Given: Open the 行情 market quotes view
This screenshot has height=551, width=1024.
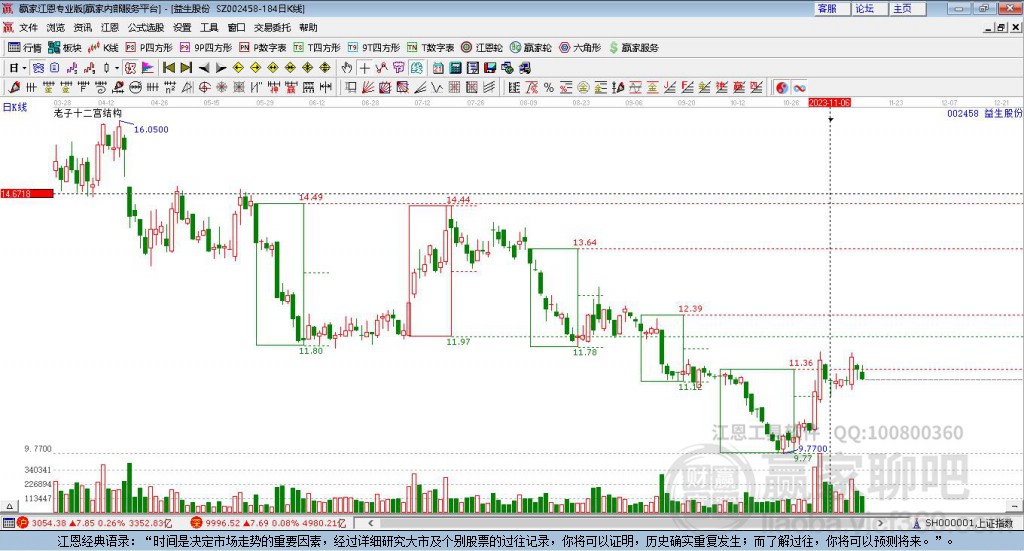Looking at the screenshot, I should click(x=24, y=48).
